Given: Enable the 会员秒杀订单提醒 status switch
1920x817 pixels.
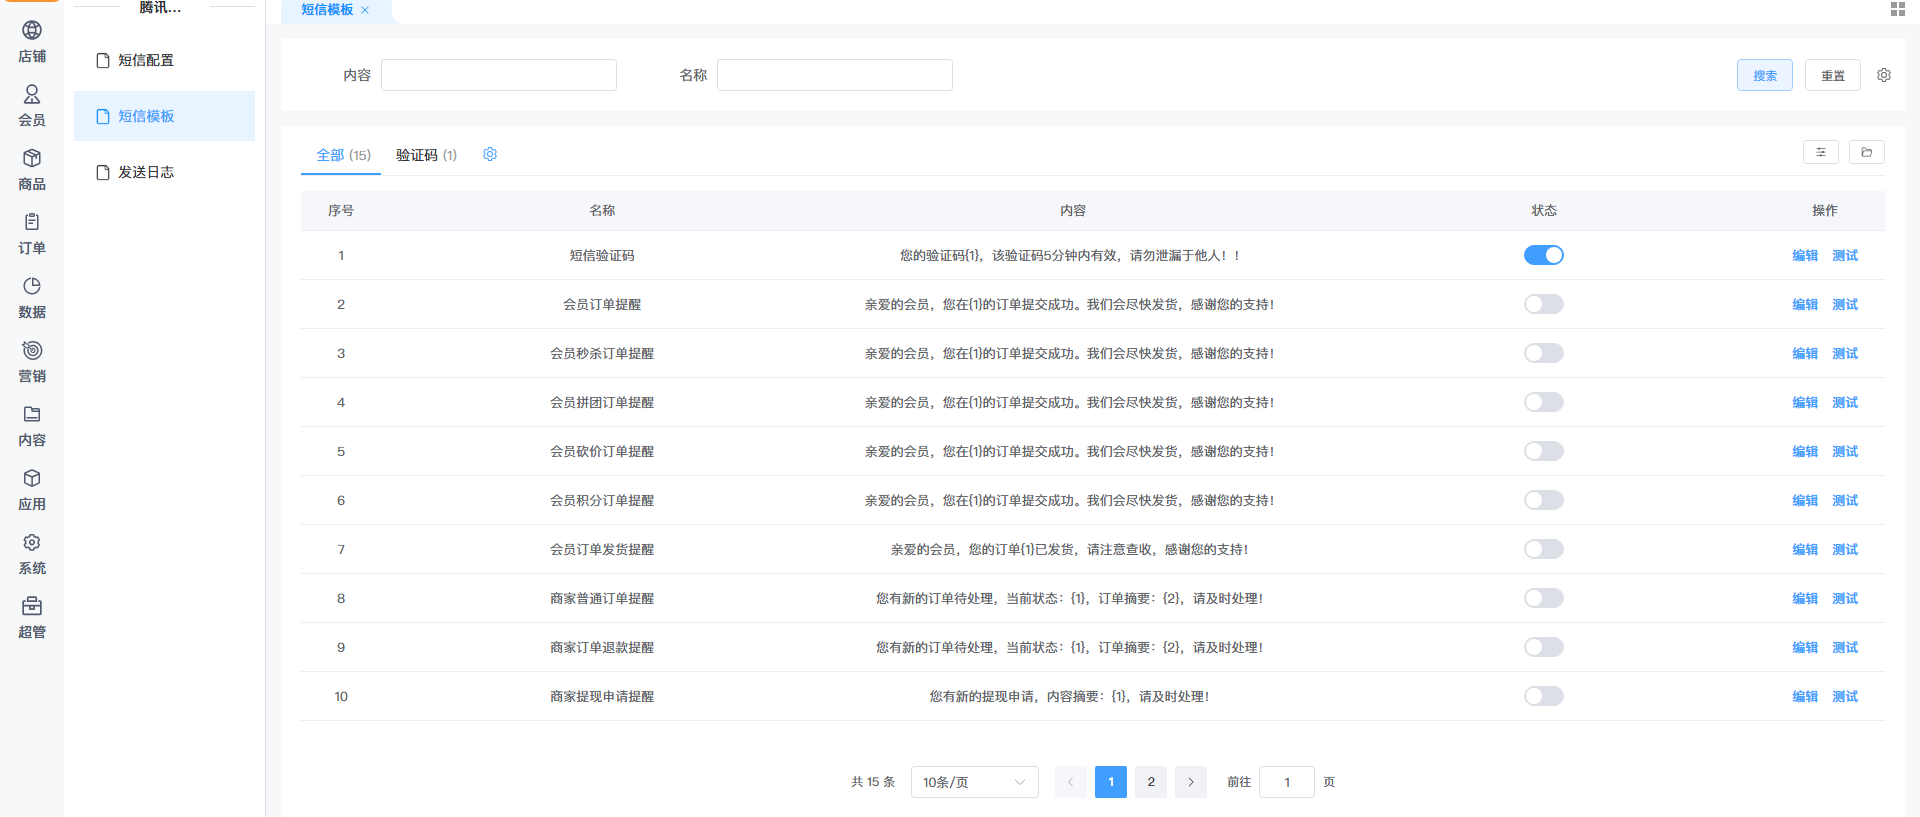Looking at the screenshot, I should click(x=1544, y=353).
